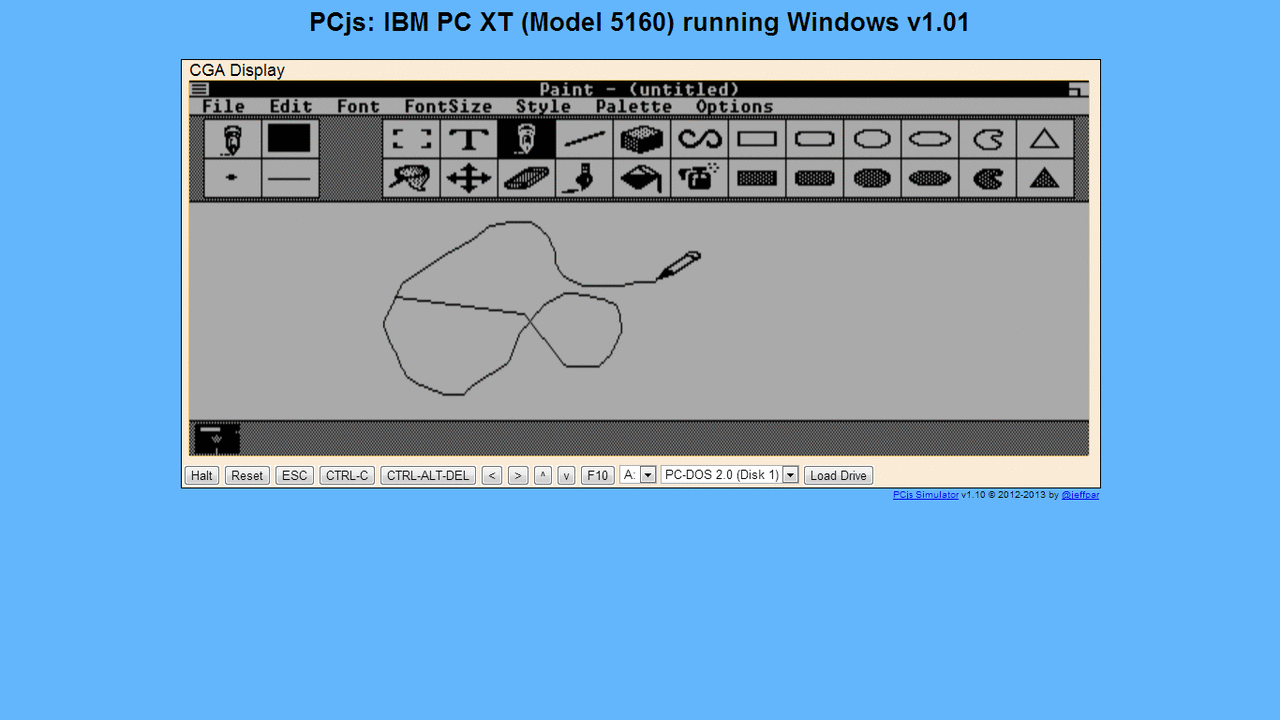1280x720 pixels.
Task: Select the hollow Circle tool
Action: click(872, 139)
